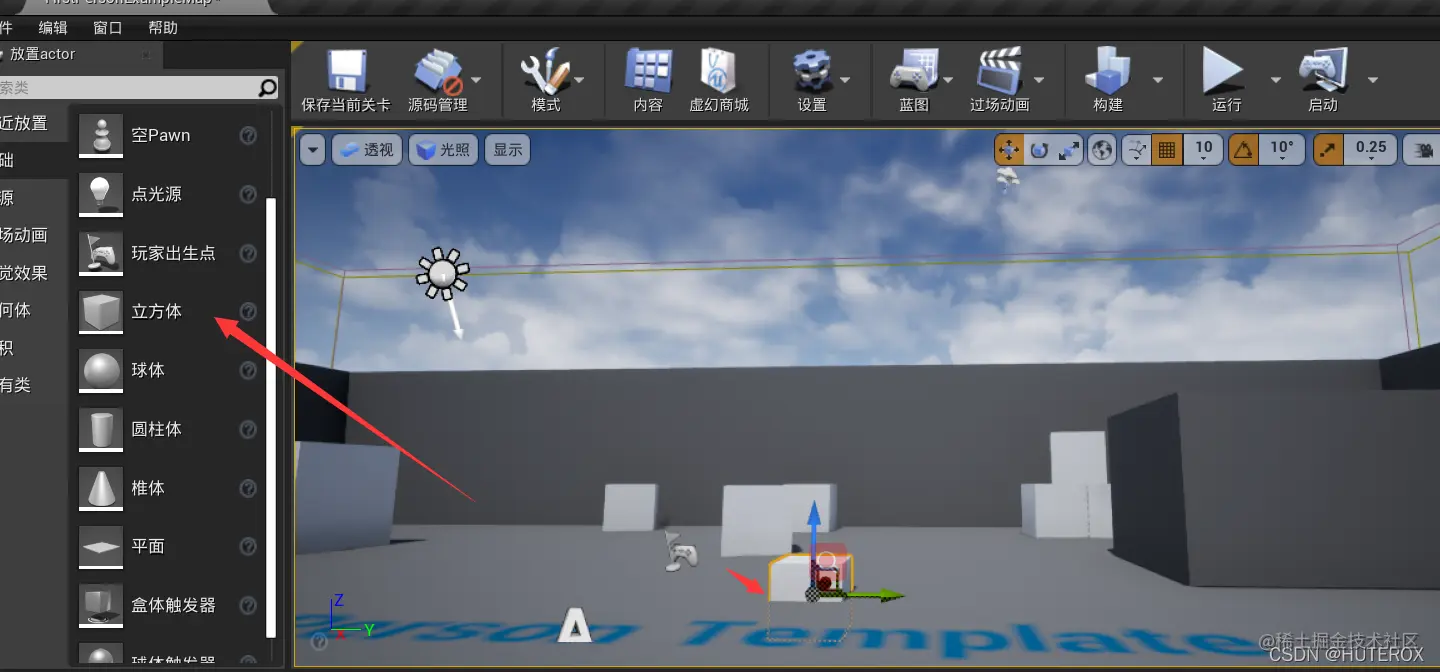1440x672 pixels.
Task: Select 玩家出生点 player start actor
Action: point(168,253)
